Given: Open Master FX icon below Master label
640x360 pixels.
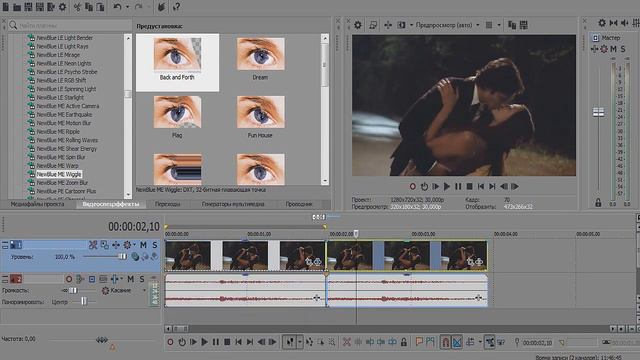Looking at the screenshot, I should (x=595, y=49).
